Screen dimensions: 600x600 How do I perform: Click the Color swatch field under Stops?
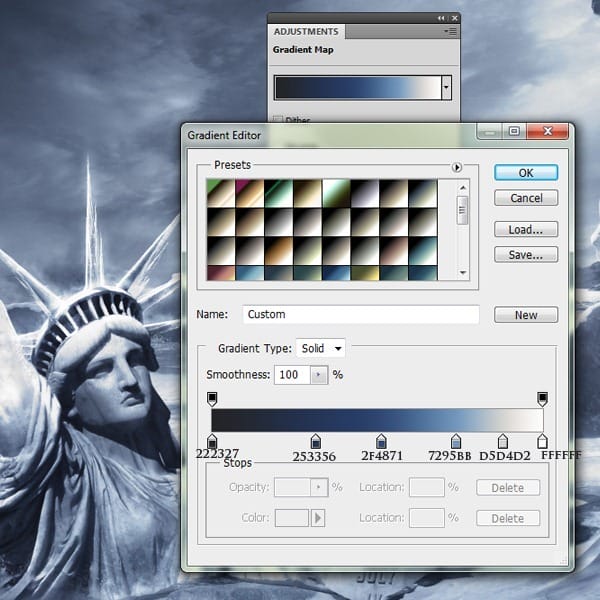(292, 518)
